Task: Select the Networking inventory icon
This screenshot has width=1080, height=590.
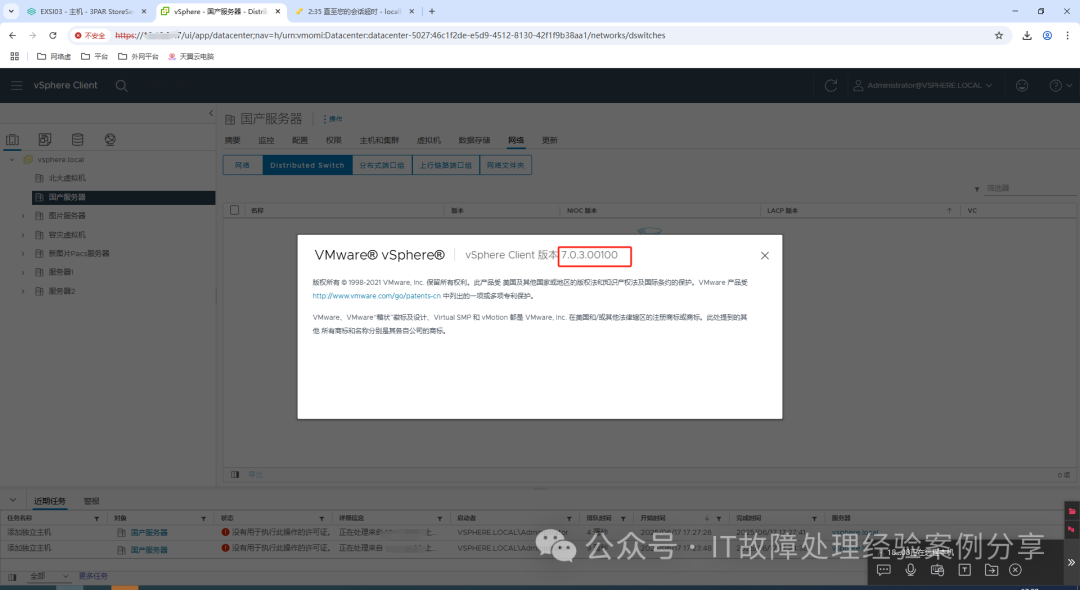Action: (110, 140)
